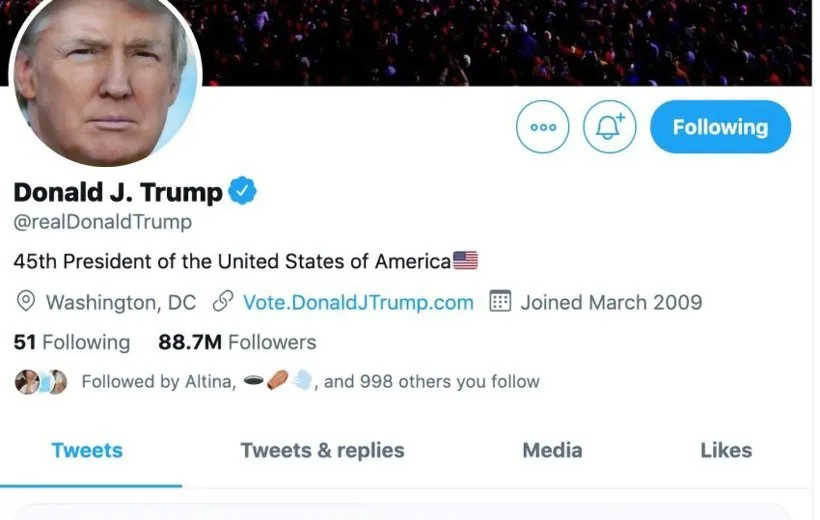This screenshot has height=520, width=820.
Task: Click the location pin icon
Action: point(27,302)
